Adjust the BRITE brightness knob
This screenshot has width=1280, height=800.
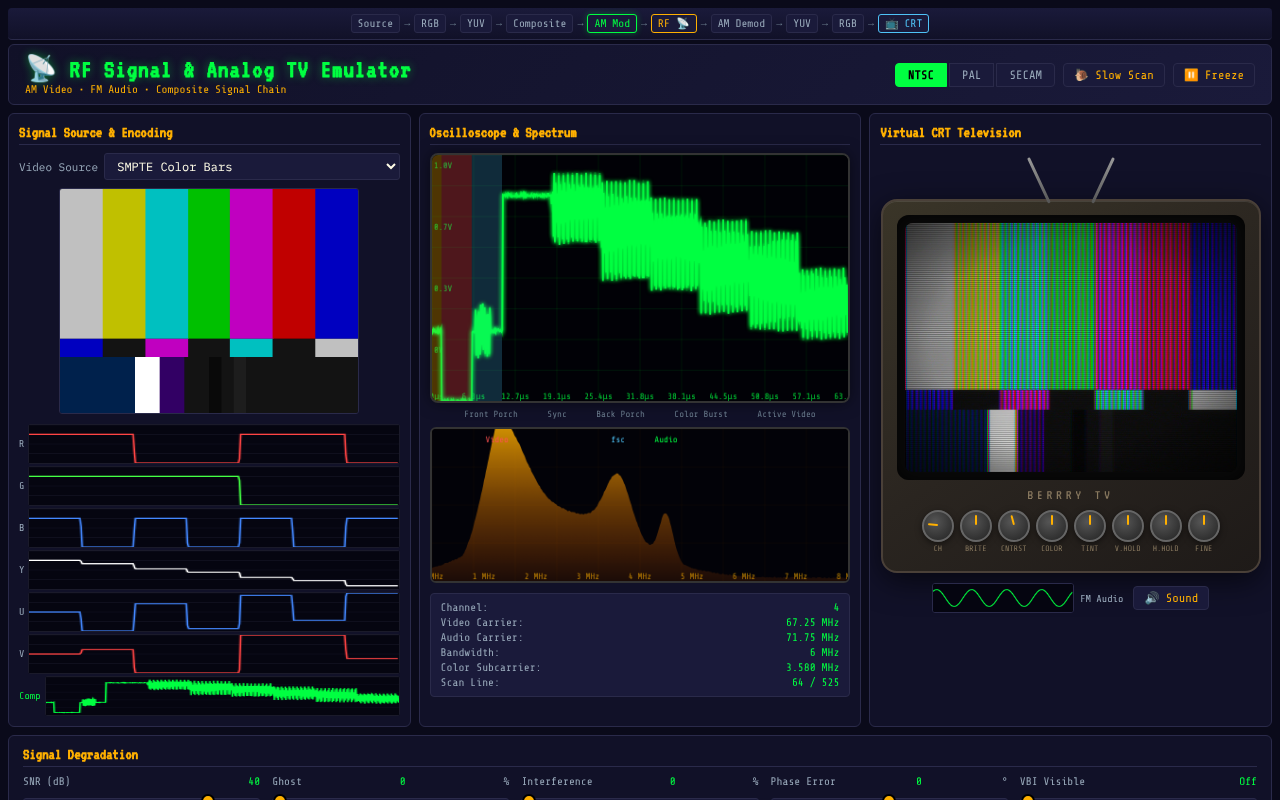976,526
